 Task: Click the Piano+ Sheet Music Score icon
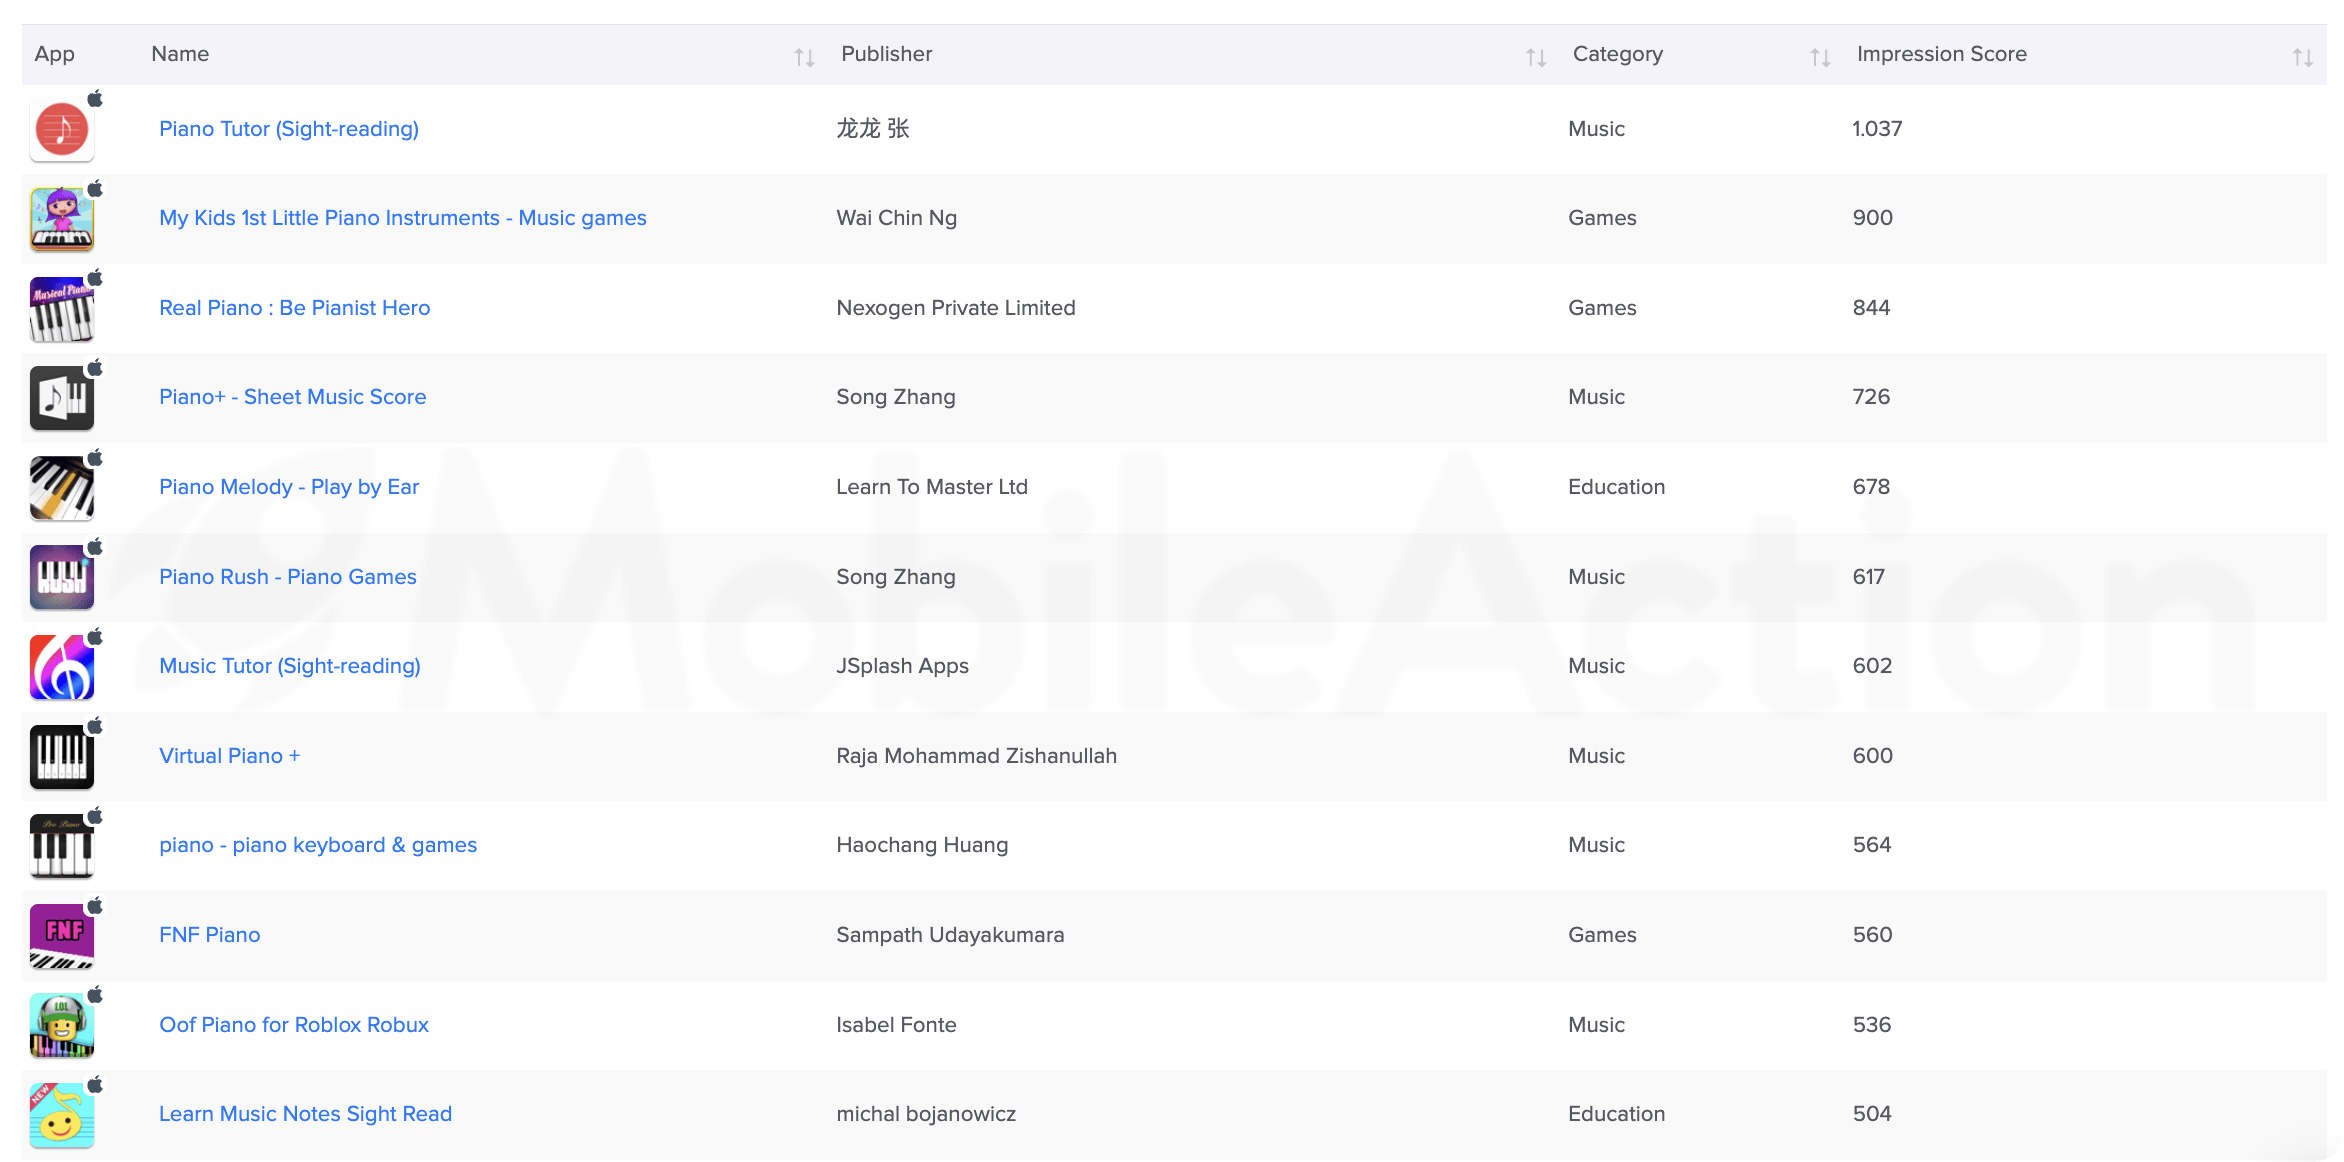pos(62,398)
